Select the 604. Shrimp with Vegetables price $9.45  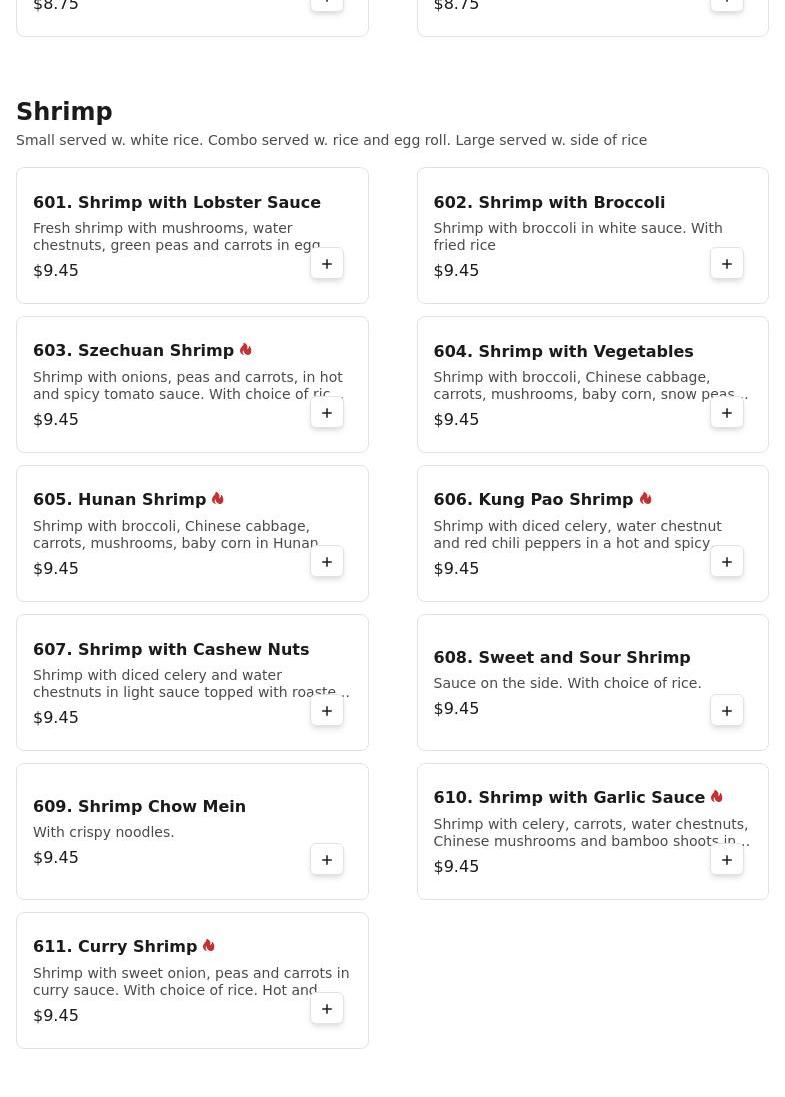click(x=456, y=419)
